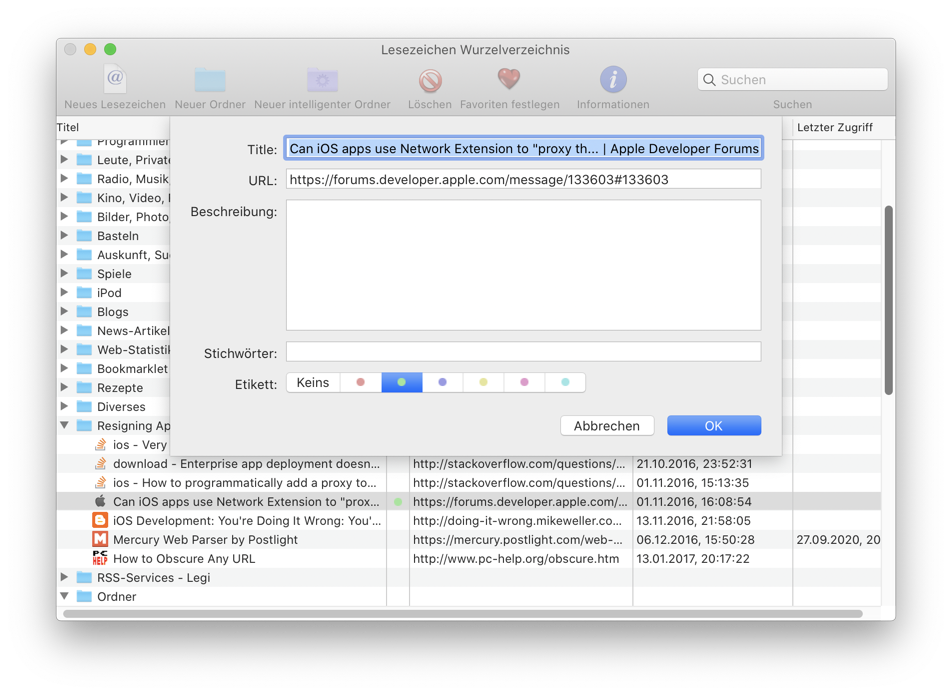Click URL 'http://www.pc-help.org/obscure.htm'
Screen dimensions: 952x695
point(516,558)
